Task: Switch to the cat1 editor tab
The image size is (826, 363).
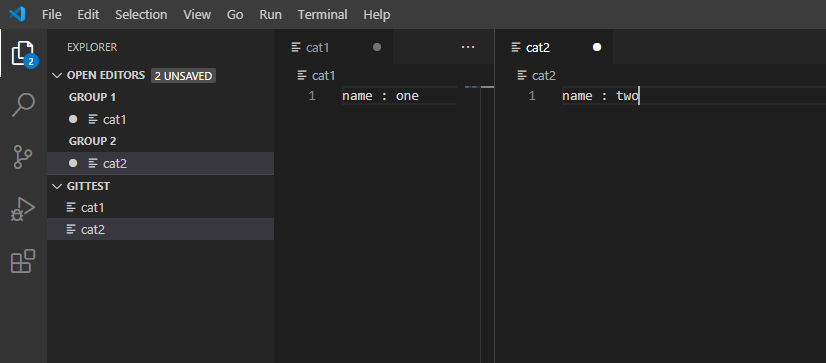Action: click(x=333, y=47)
